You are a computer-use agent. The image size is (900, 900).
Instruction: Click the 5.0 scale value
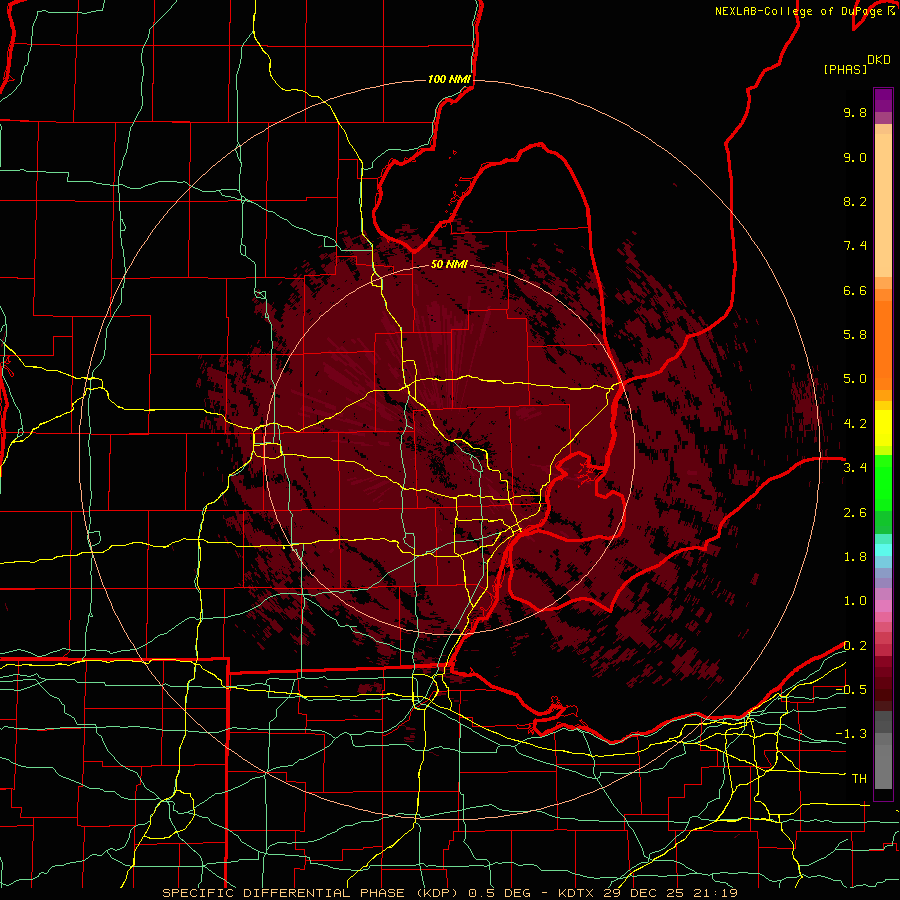tap(855, 379)
